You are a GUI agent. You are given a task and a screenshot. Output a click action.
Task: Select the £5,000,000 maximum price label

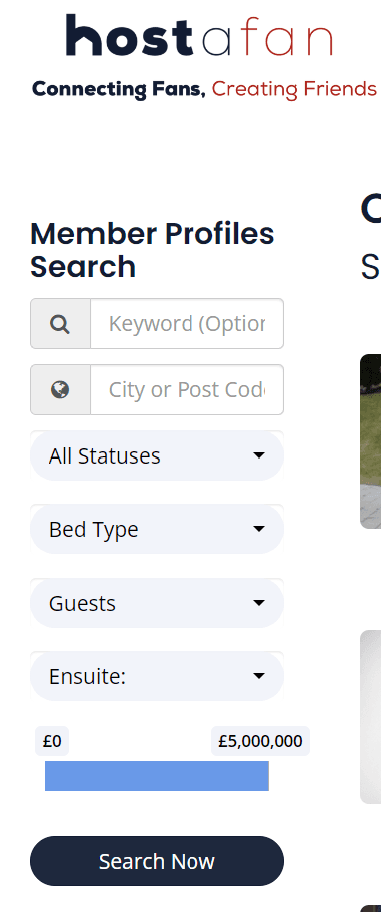[x=260, y=741]
